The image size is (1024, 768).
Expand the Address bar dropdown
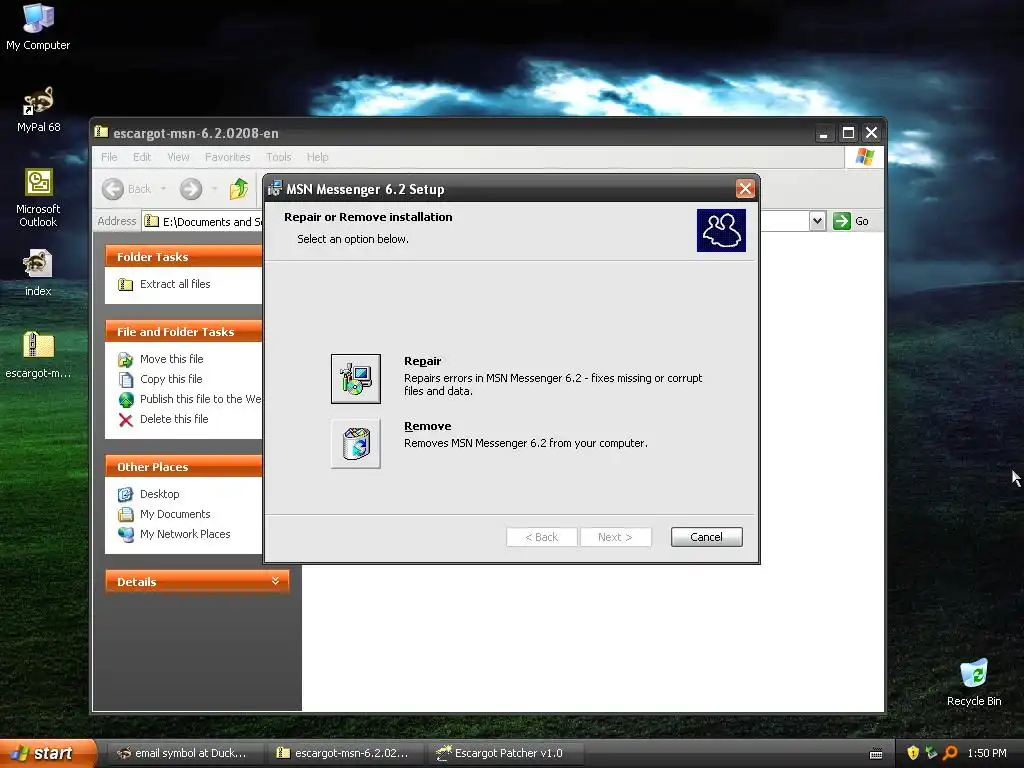pos(817,221)
